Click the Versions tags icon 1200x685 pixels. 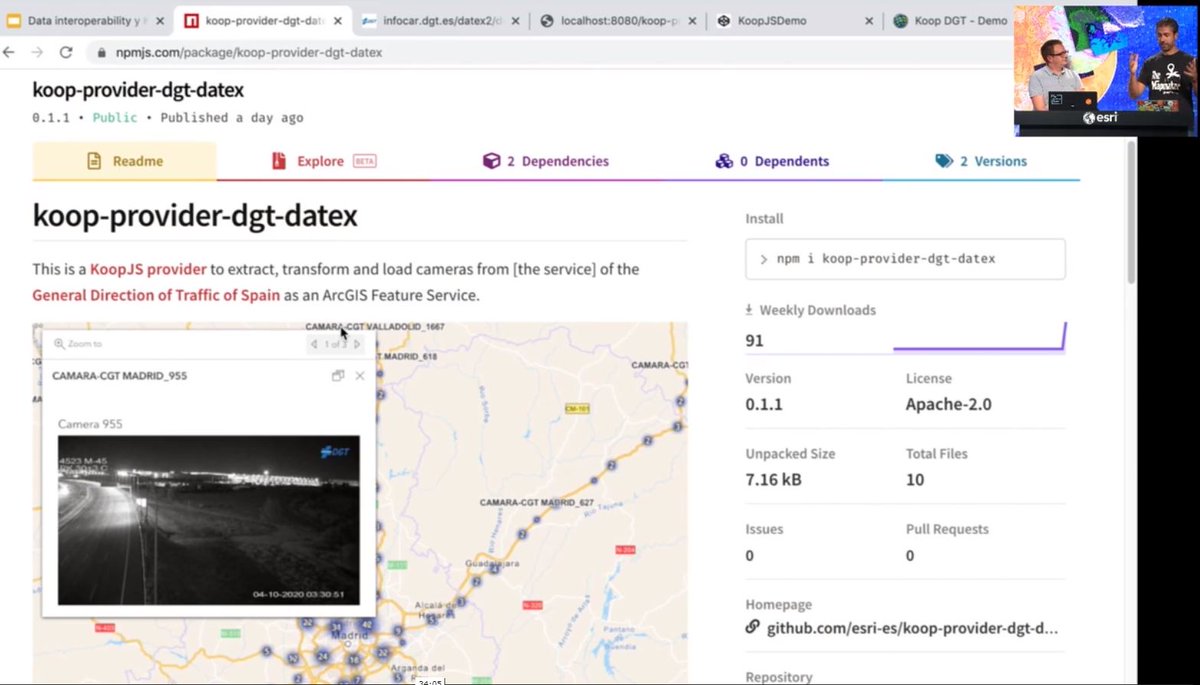click(x=944, y=161)
